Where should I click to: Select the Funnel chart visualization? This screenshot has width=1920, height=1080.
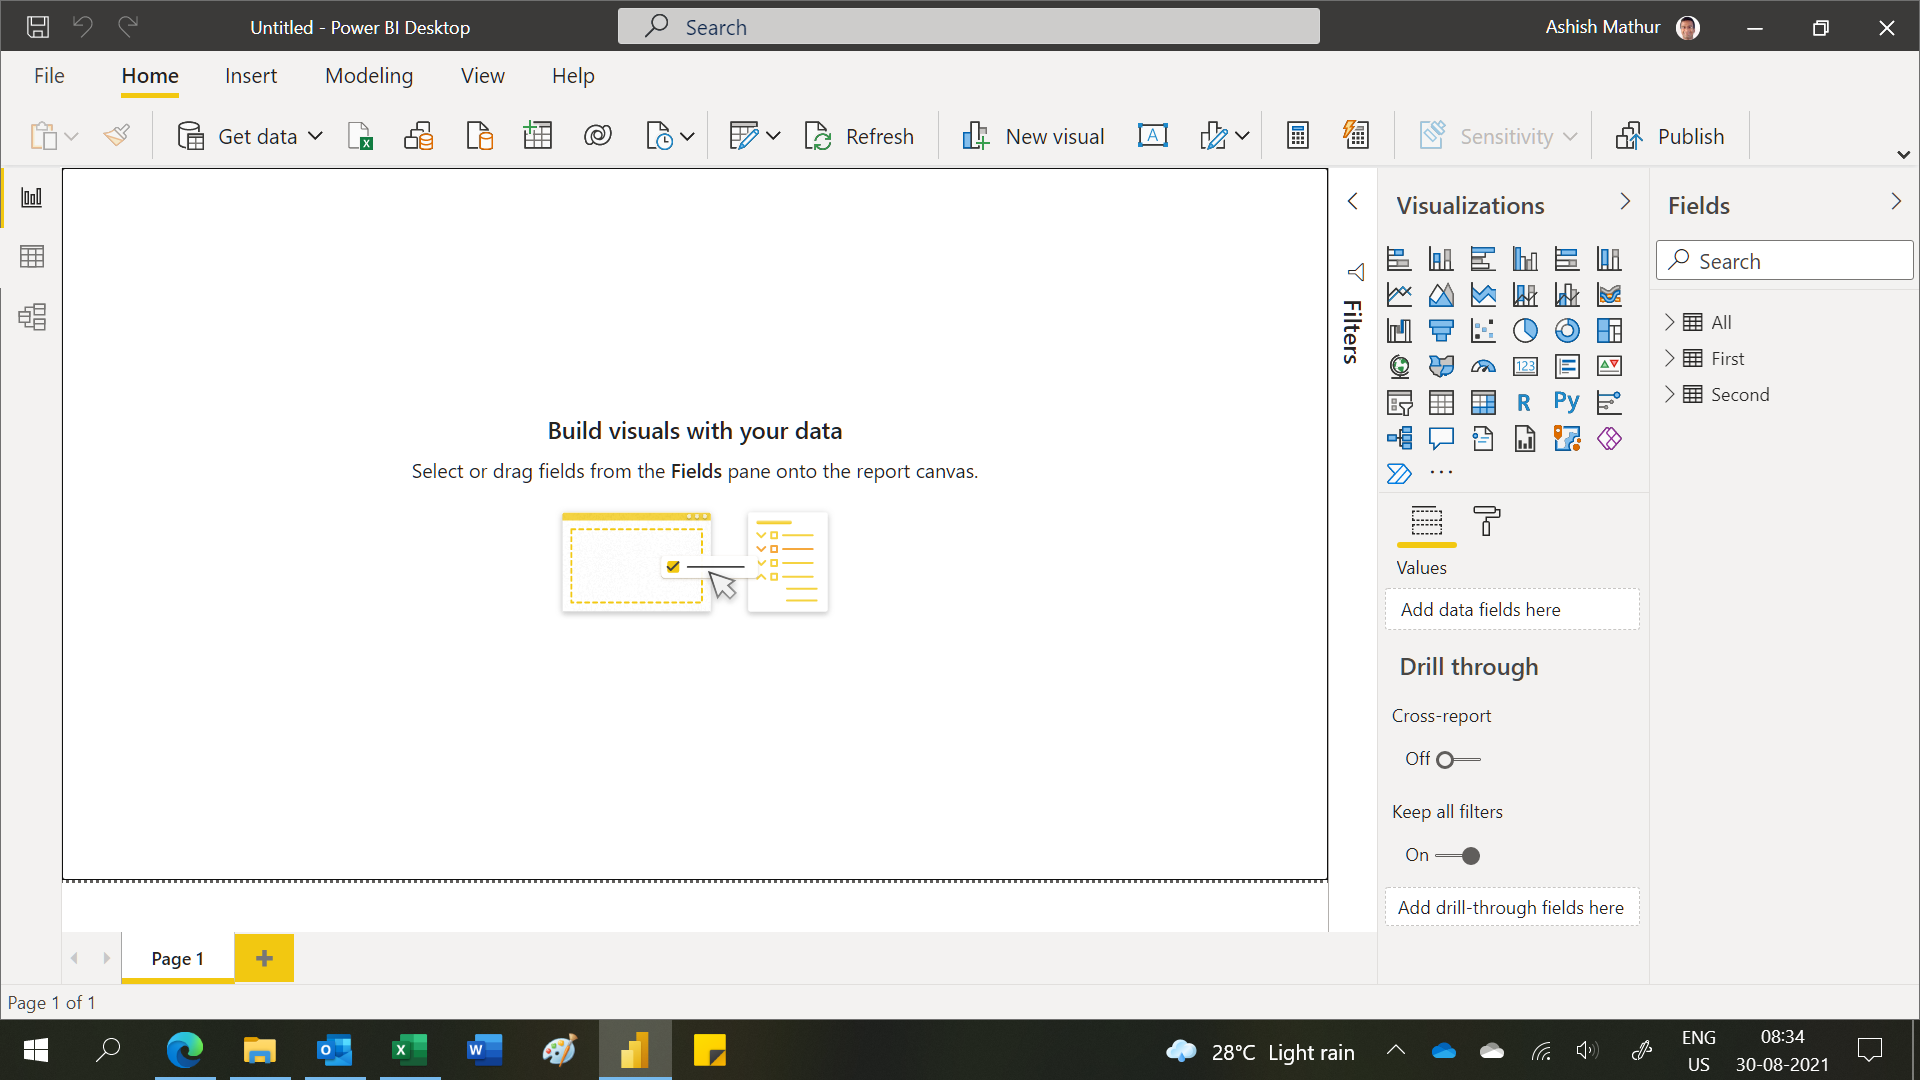1441,331
